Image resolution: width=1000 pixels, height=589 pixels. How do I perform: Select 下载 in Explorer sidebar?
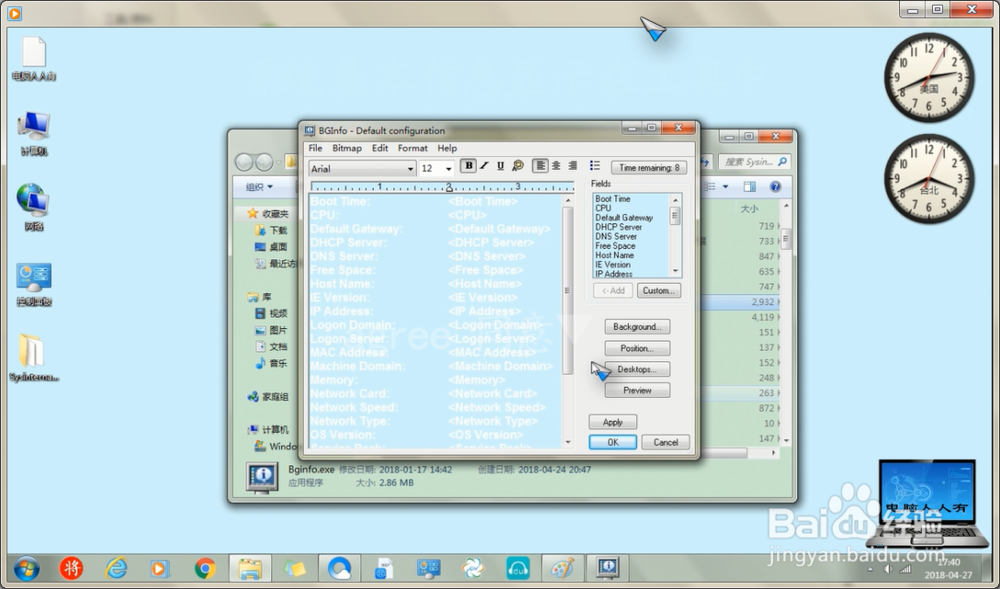tap(272, 230)
